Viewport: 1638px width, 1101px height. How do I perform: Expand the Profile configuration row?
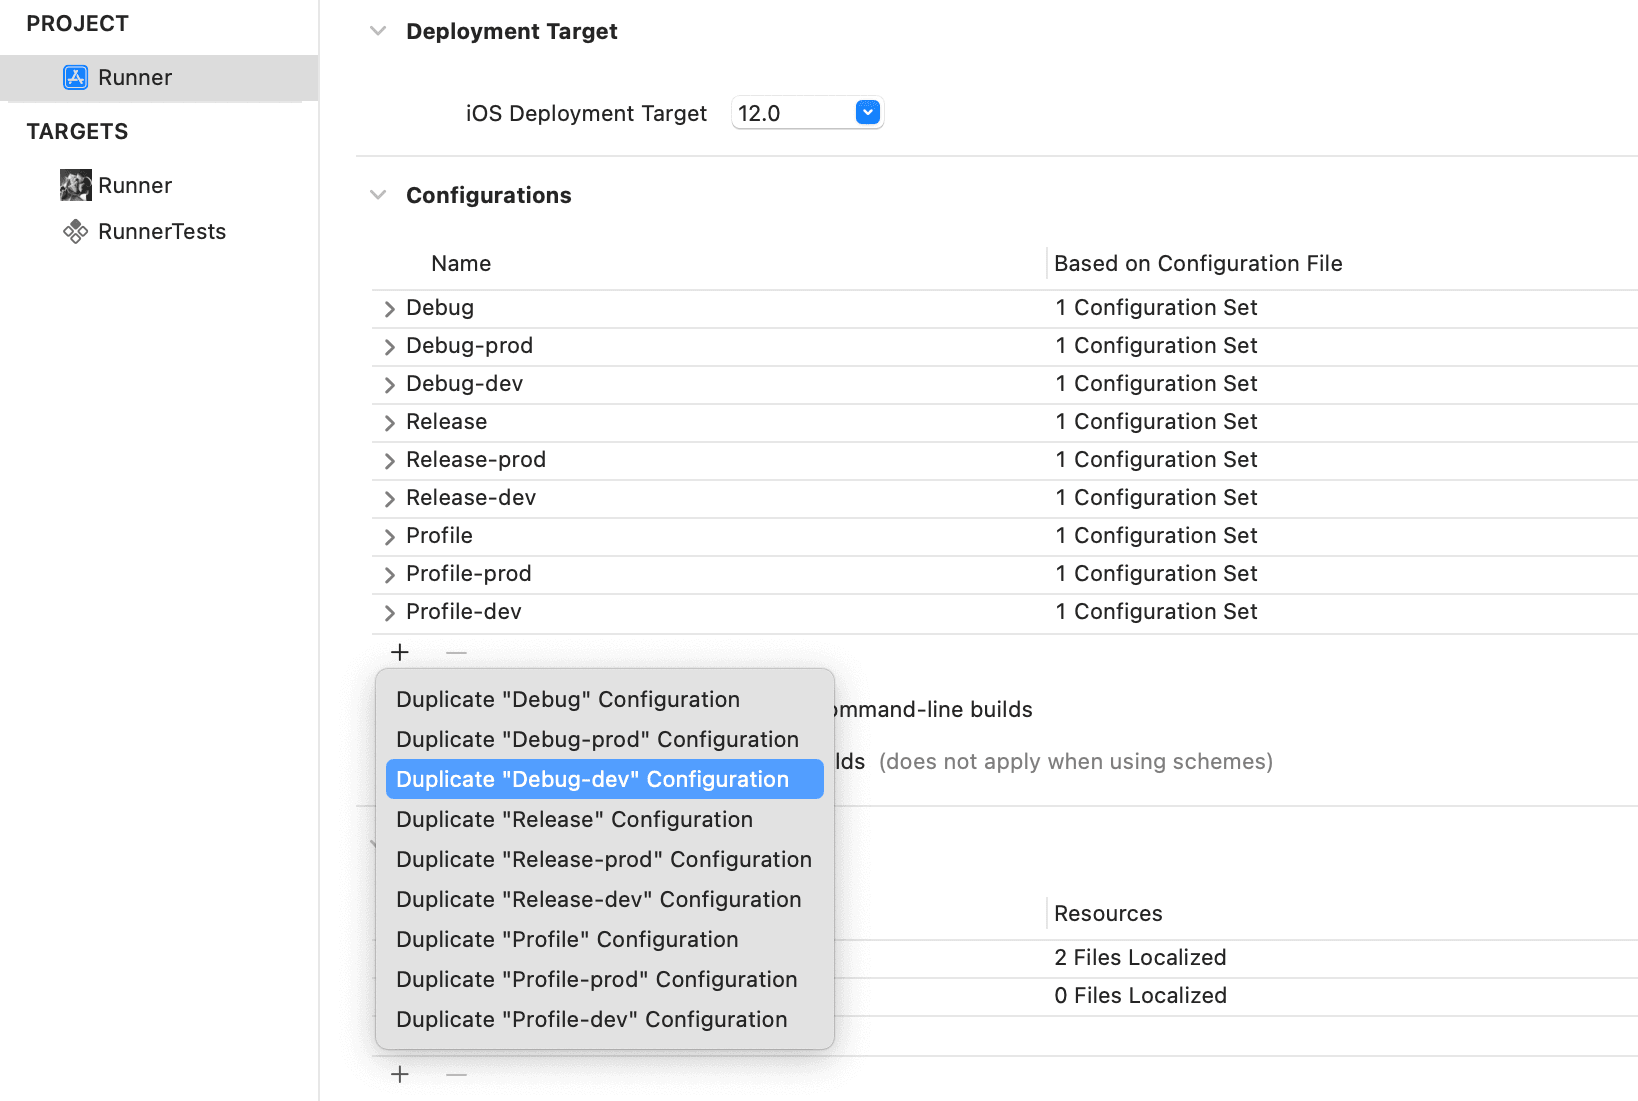tap(390, 537)
